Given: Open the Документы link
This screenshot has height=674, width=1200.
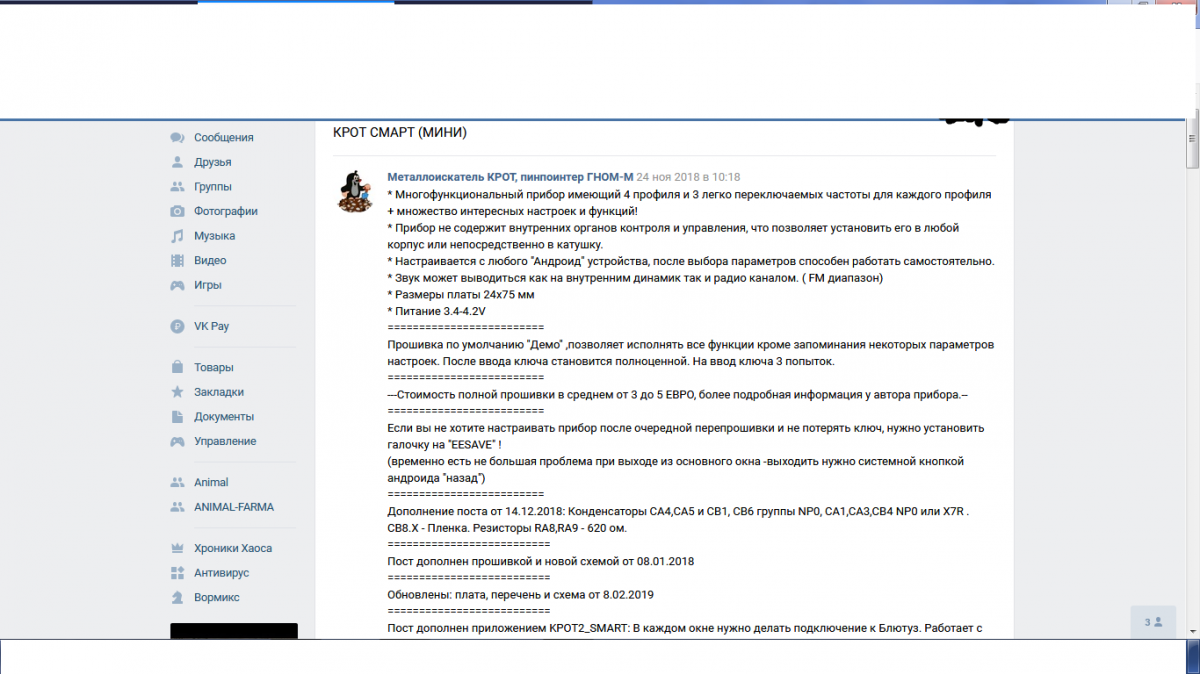Looking at the screenshot, I should tap(224, 416).
